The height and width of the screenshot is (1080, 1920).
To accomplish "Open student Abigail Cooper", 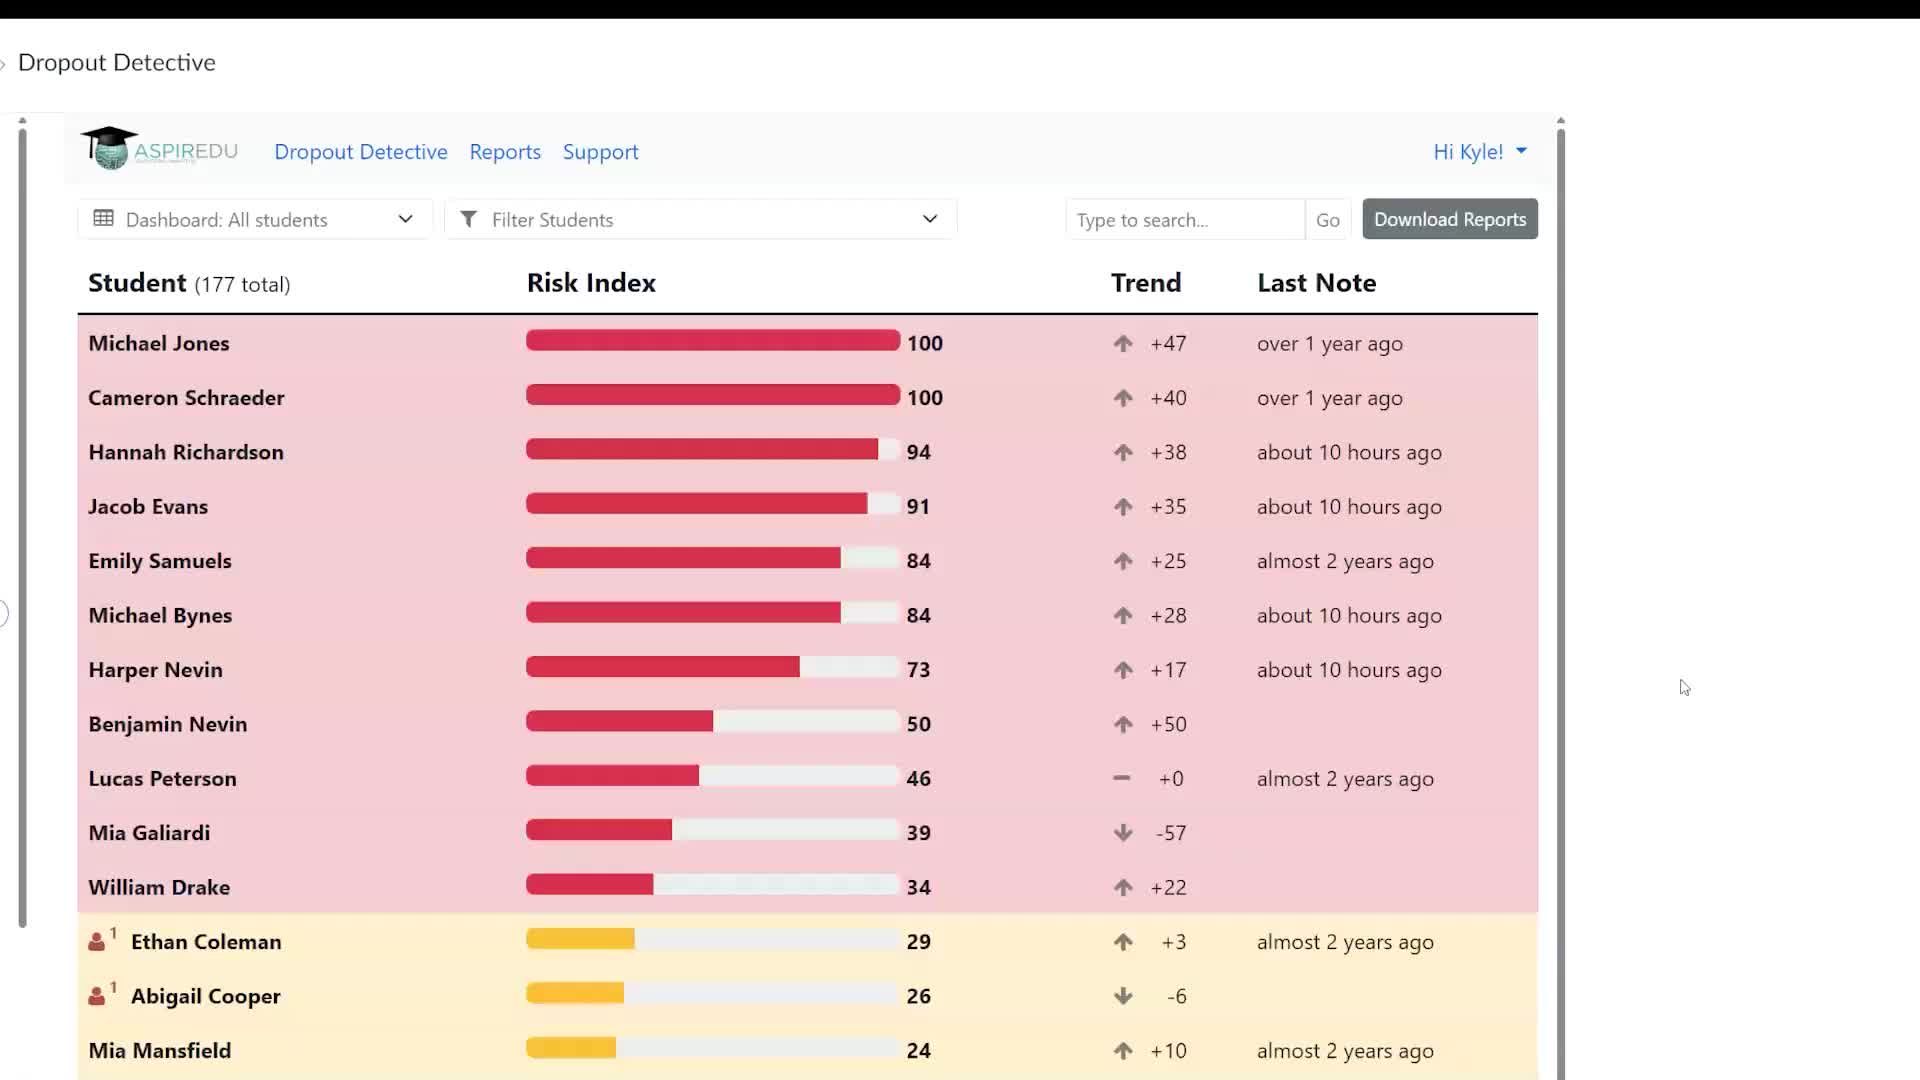I will pyautogui.click(x=206, y=996).
